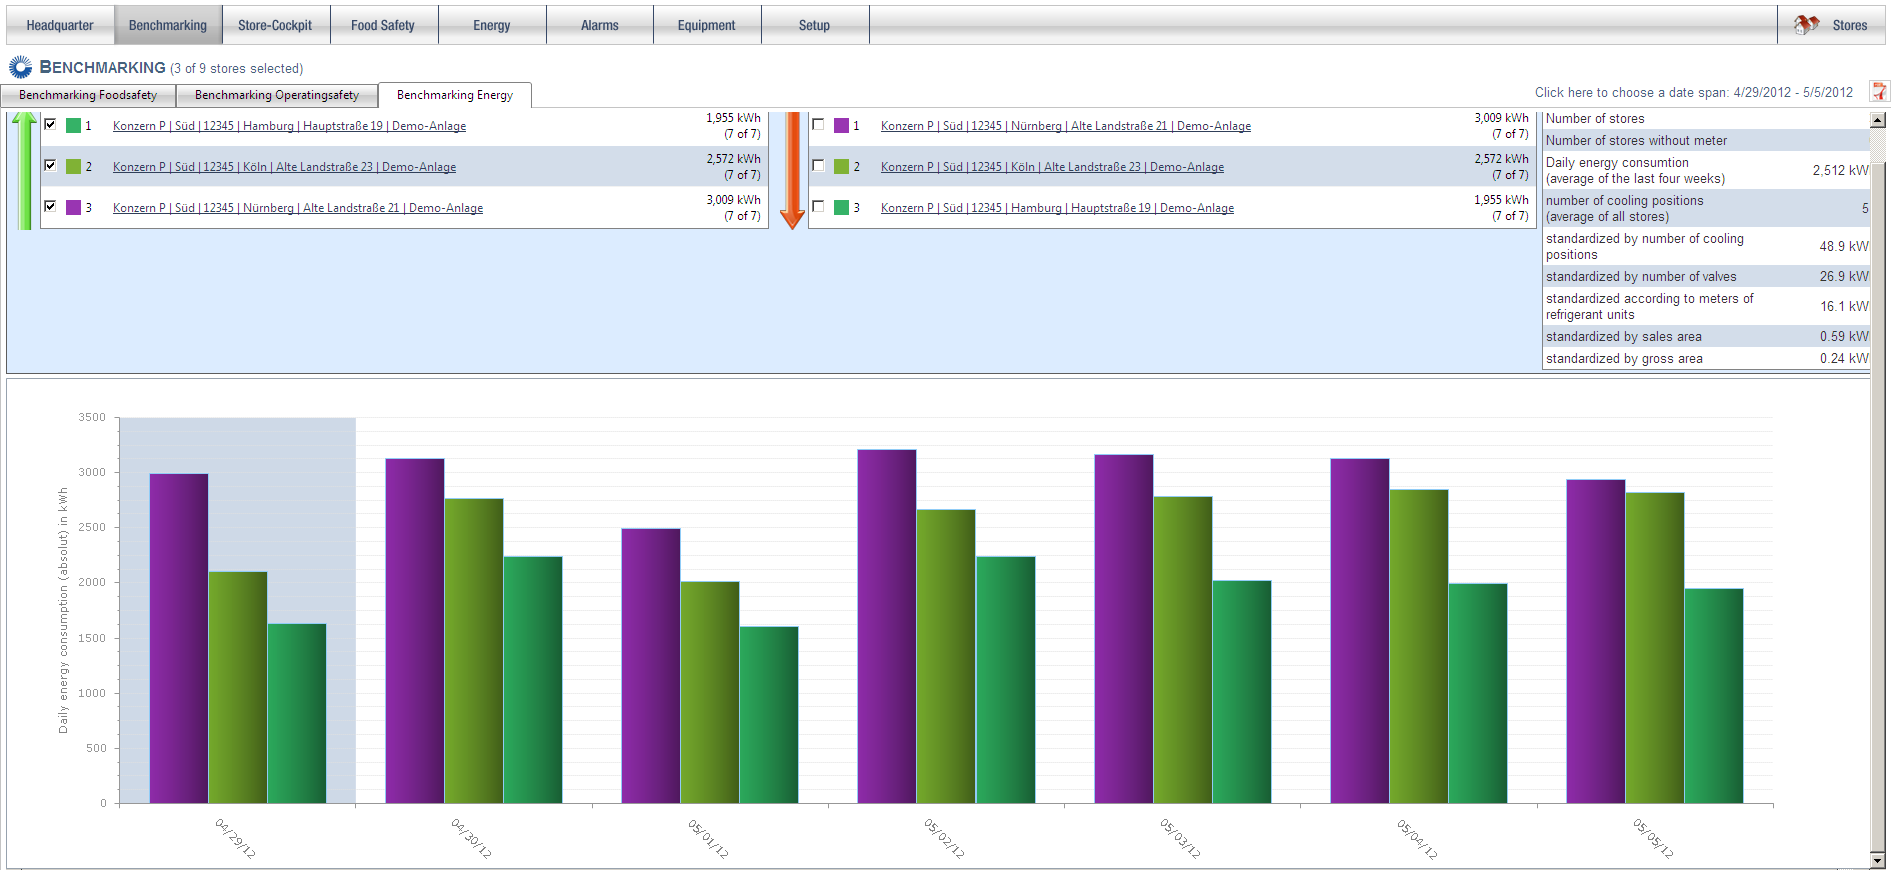Screen dimensions: 1891x870
Task: Click olive swatch of Köln in right list
Action: pos(841,166)
